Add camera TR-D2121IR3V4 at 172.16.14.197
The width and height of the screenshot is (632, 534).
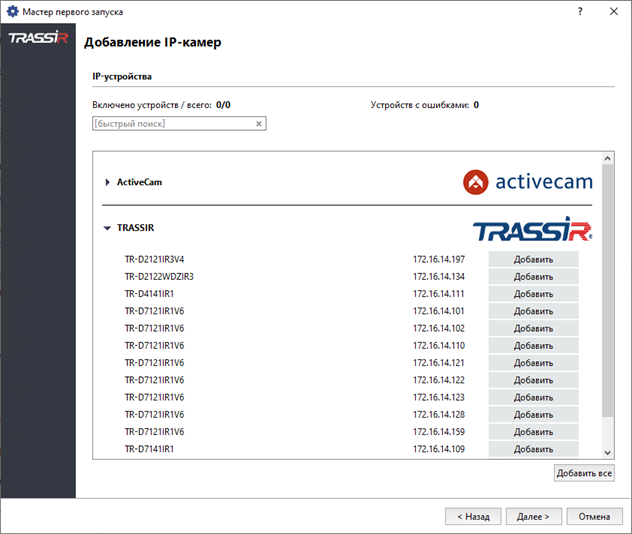(x=533, y=260)
